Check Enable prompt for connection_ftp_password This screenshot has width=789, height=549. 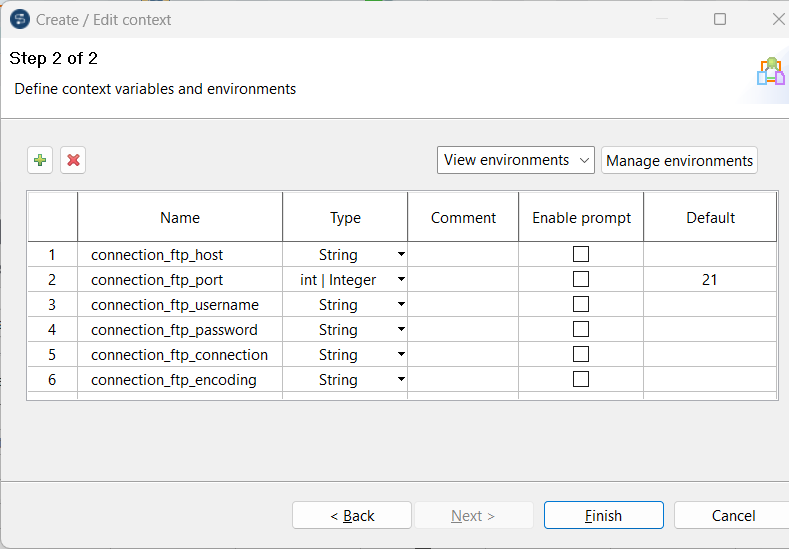(x=580, y=330)
